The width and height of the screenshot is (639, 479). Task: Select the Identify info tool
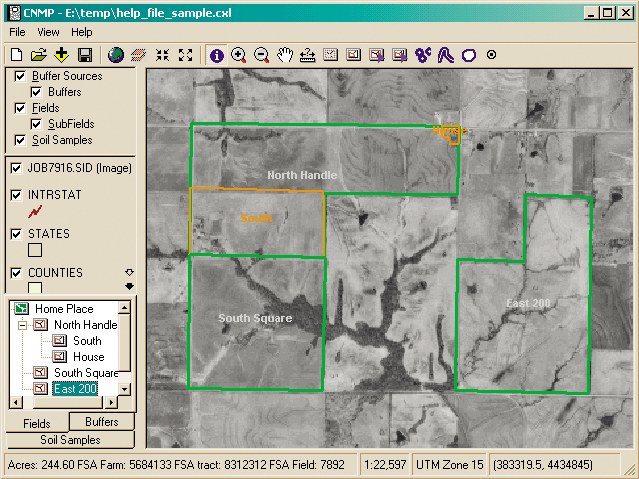(x=217, y=55)
